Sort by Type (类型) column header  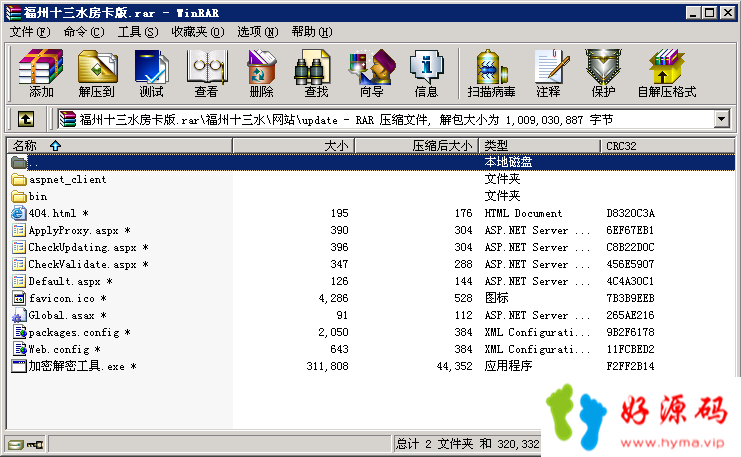coord(539,146)
